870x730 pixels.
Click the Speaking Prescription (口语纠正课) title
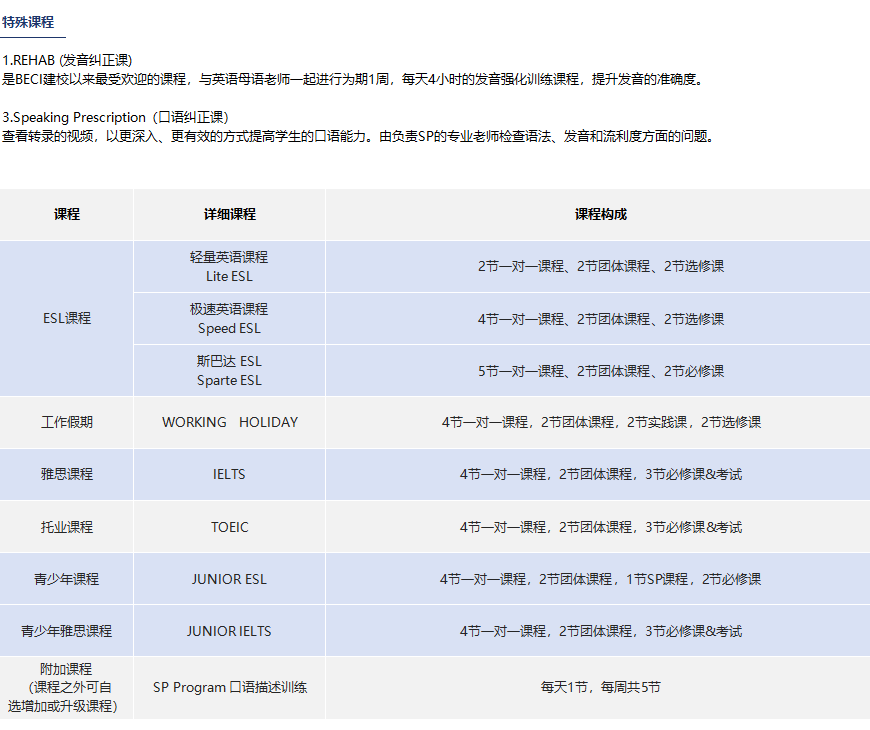click(x=115, y=117)
